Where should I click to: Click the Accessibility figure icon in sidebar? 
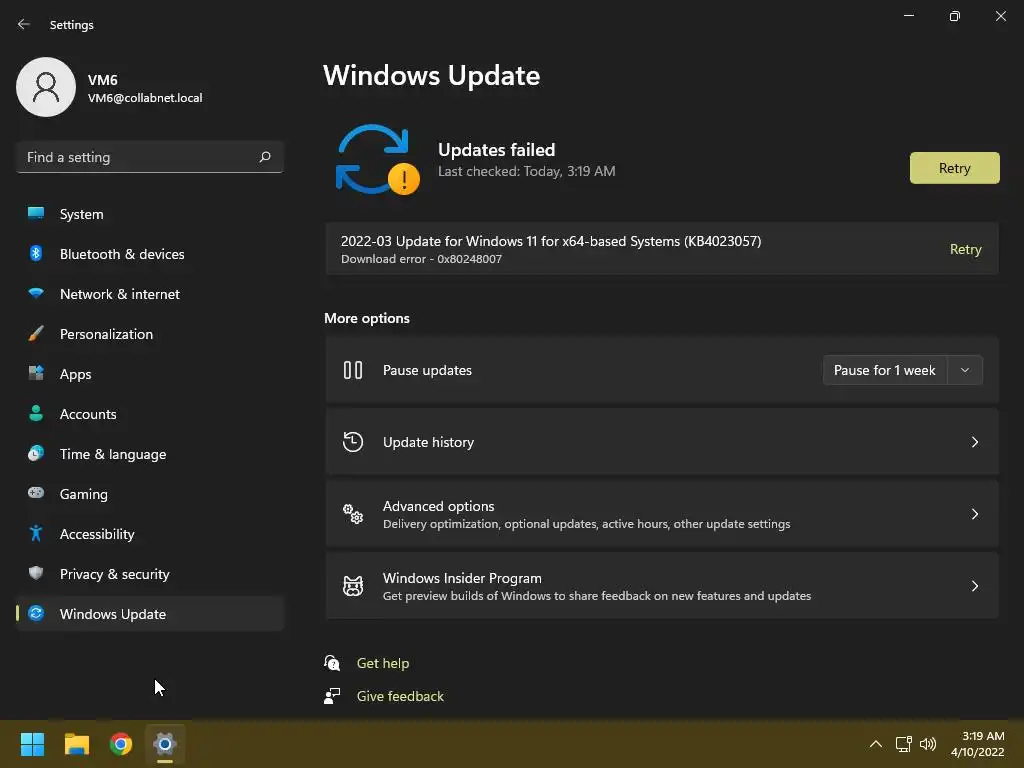coord(36,534)
